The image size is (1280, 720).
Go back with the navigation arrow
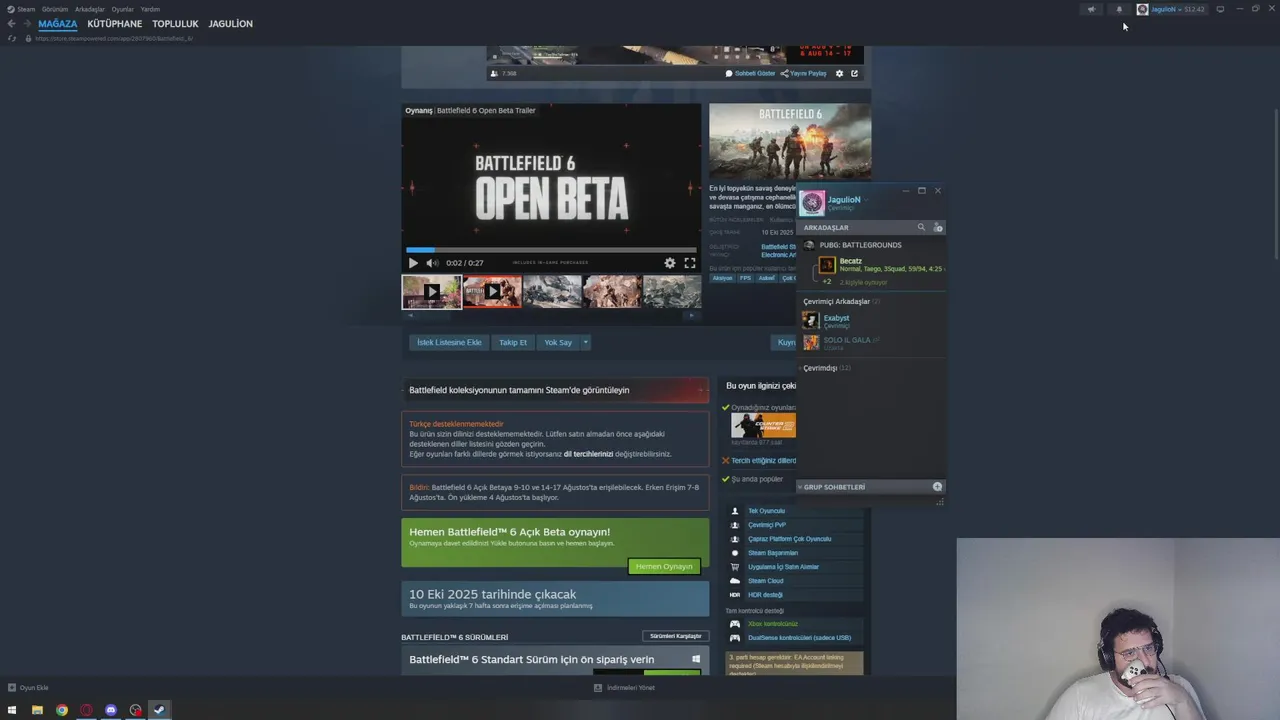(x=12, y=23)
